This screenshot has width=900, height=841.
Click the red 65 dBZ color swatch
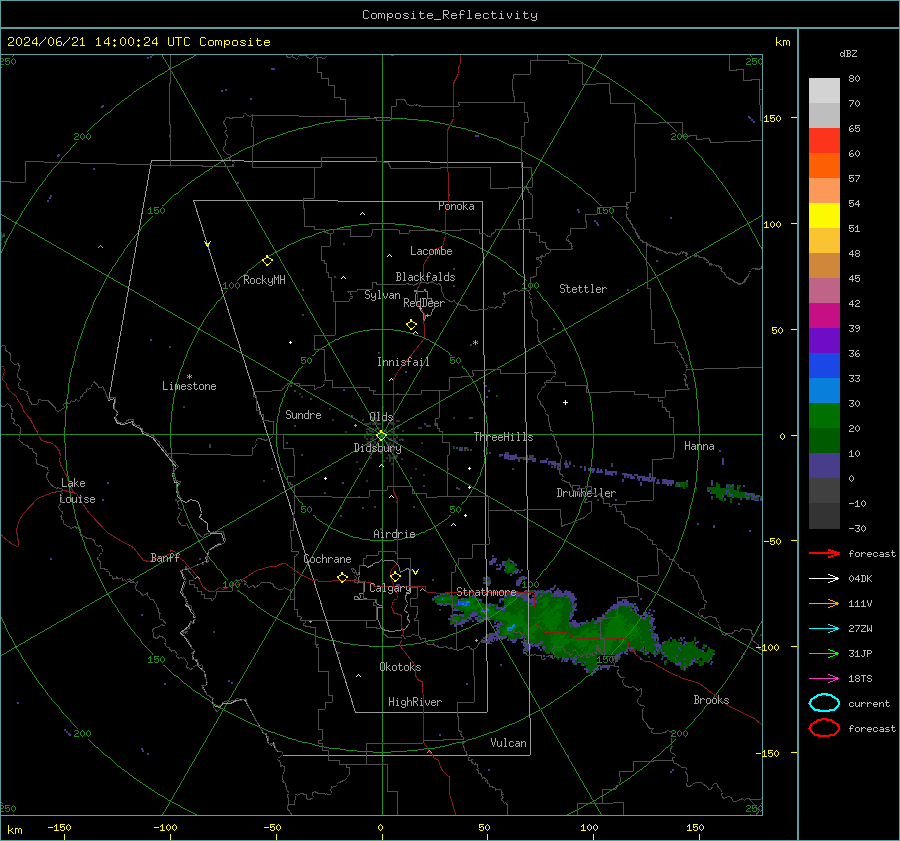[824, 140]
